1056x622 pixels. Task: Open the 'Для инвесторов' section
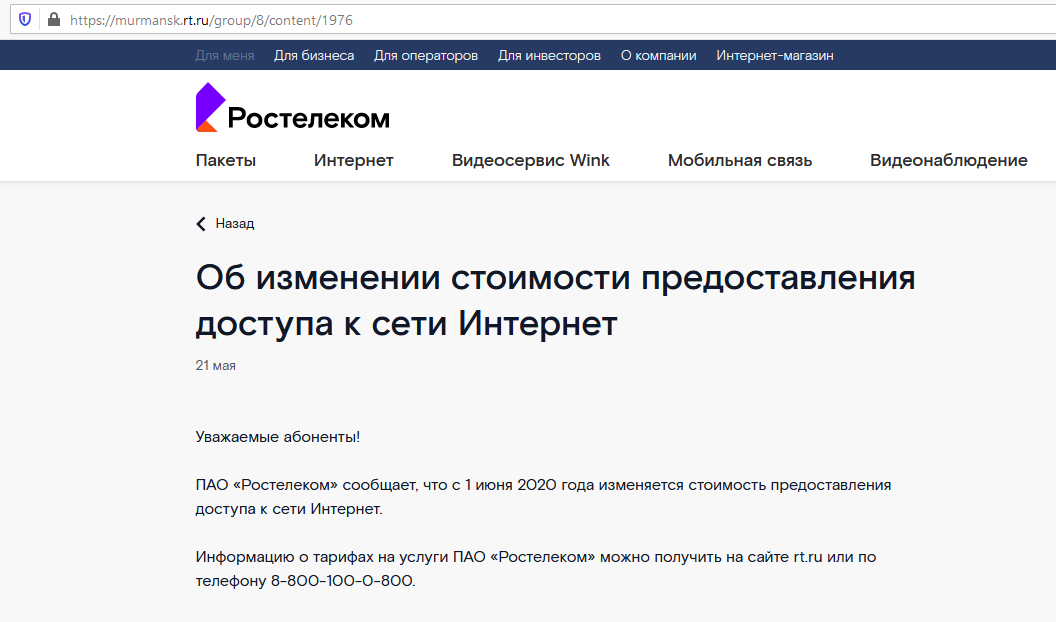549,55
